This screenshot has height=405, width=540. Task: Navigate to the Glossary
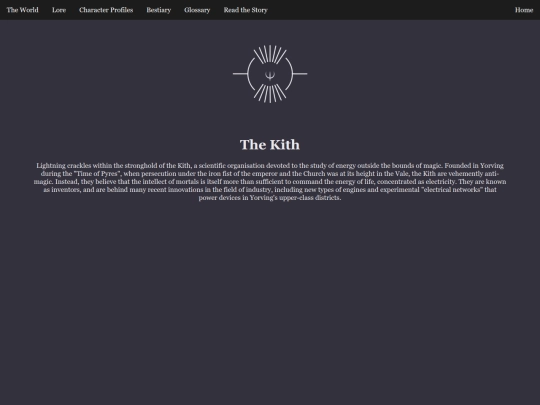click(x=197, y=10)
